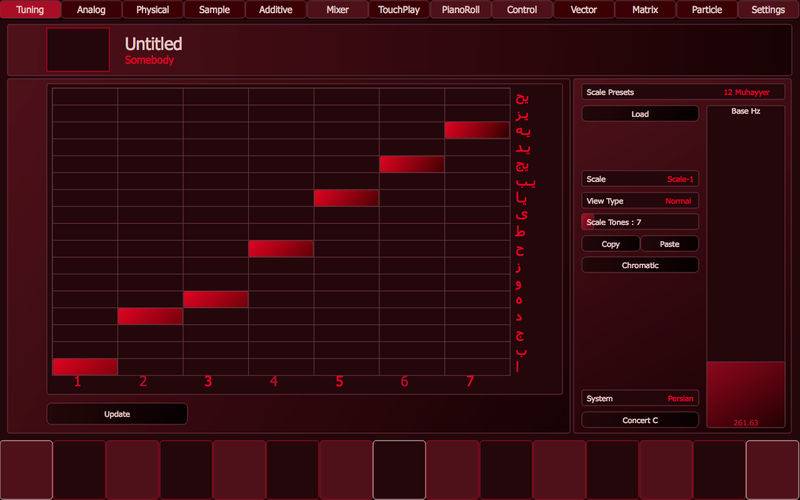Click the Chromatic button
Viewport: 800px width, 500px height.
tap(640, 265)
